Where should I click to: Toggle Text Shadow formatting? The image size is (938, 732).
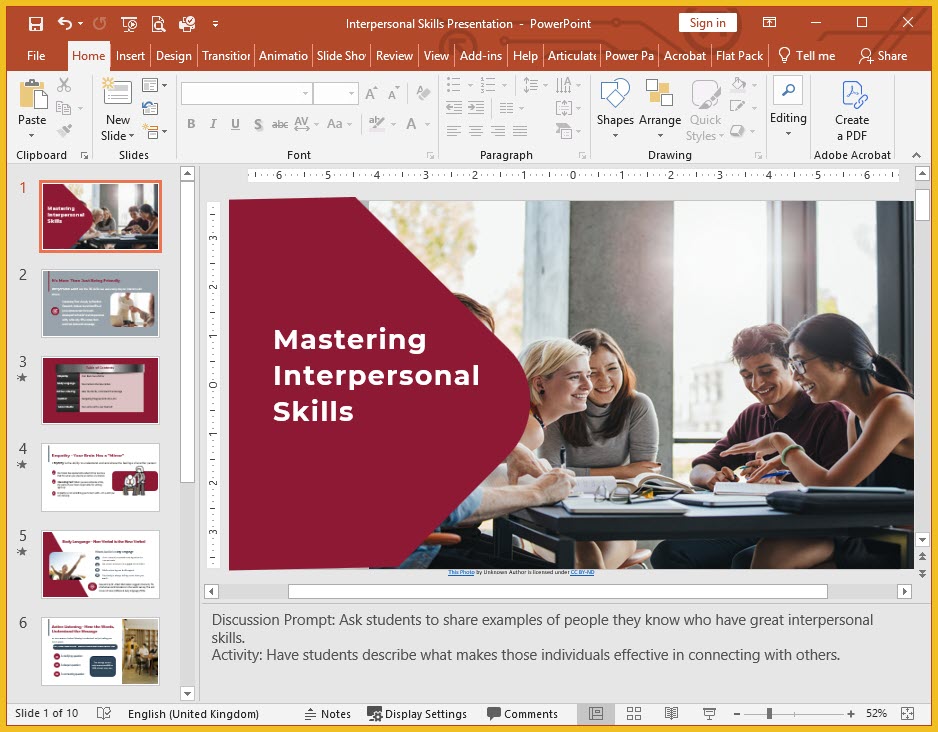258,124
